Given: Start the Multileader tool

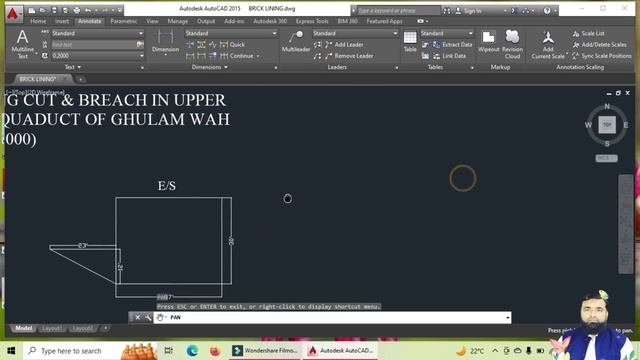Looking at the screenshot, I should tap(296, 41).
